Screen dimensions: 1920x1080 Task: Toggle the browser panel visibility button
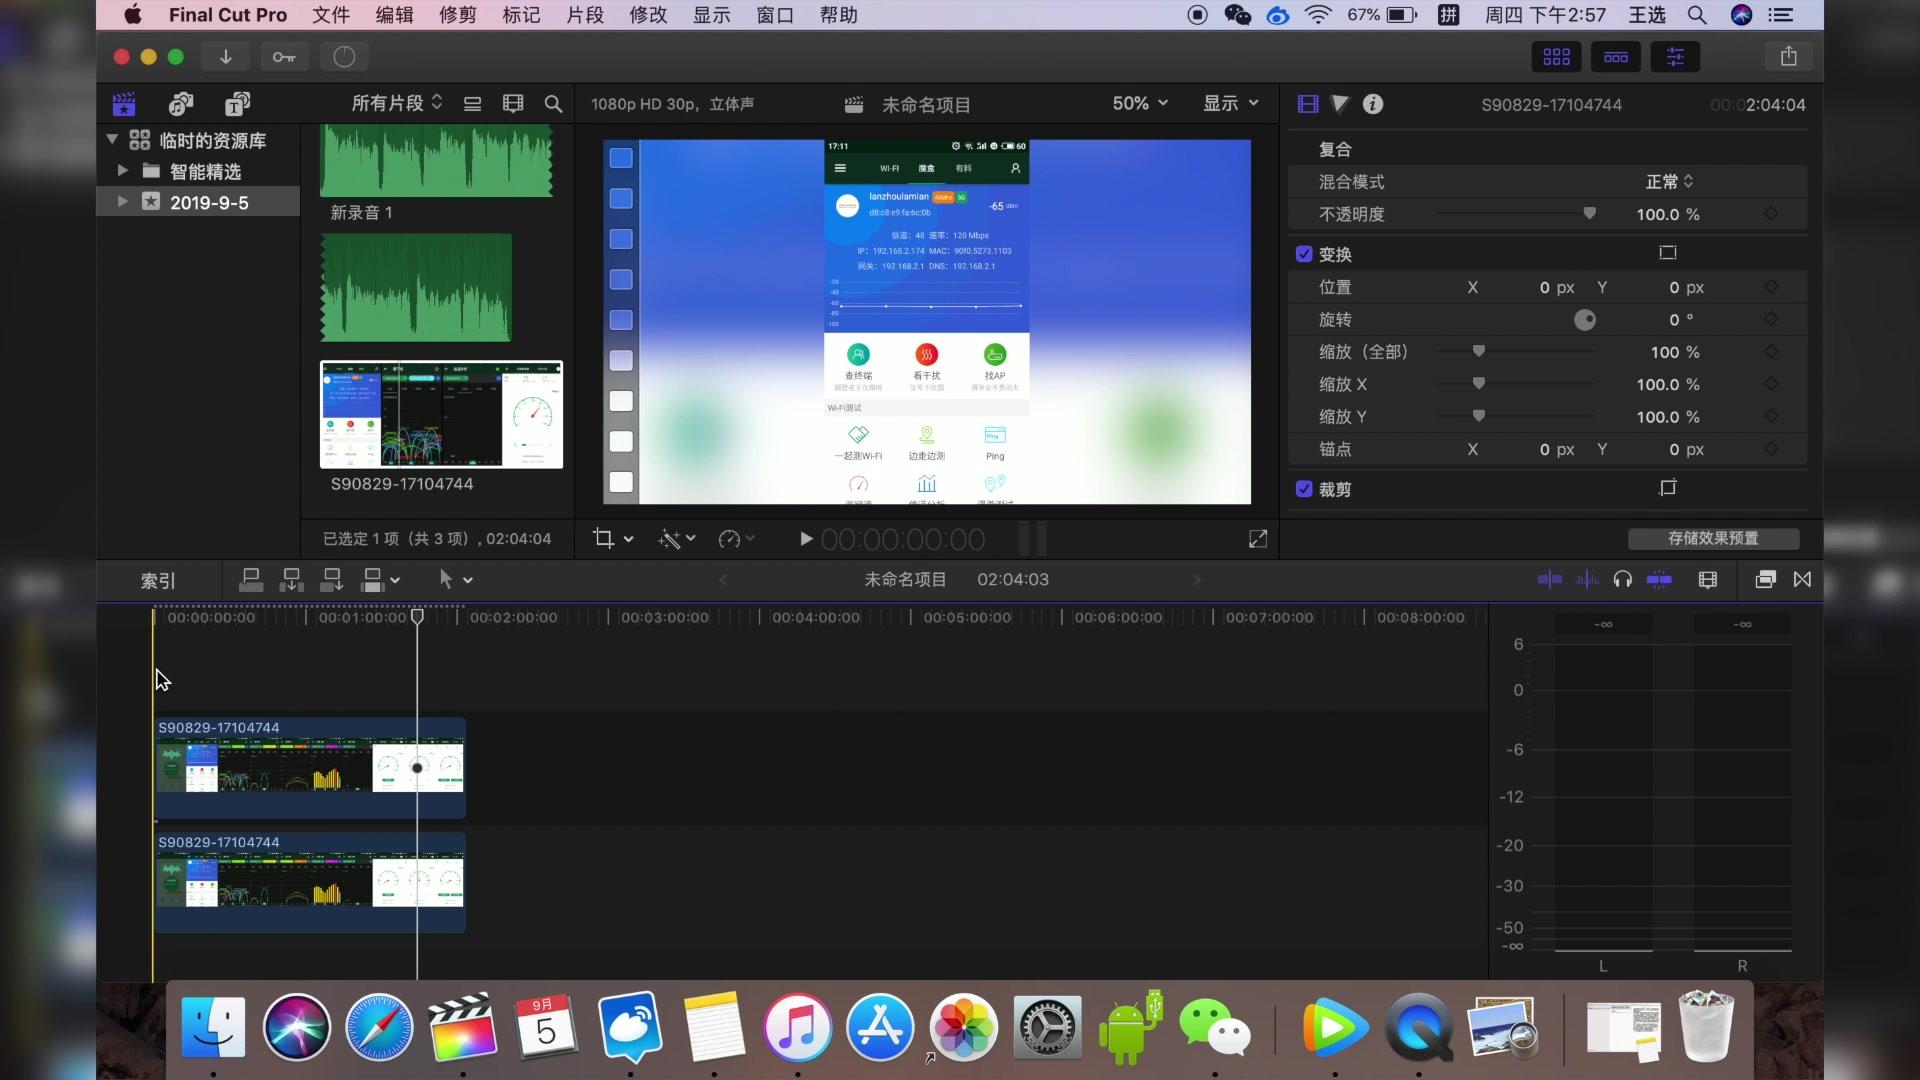1556,57
